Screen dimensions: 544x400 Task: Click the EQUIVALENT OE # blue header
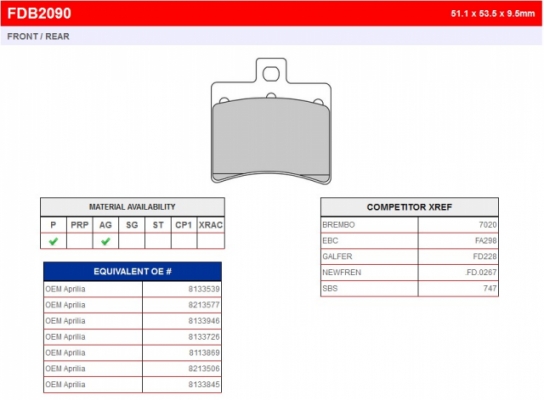point(133,271)
